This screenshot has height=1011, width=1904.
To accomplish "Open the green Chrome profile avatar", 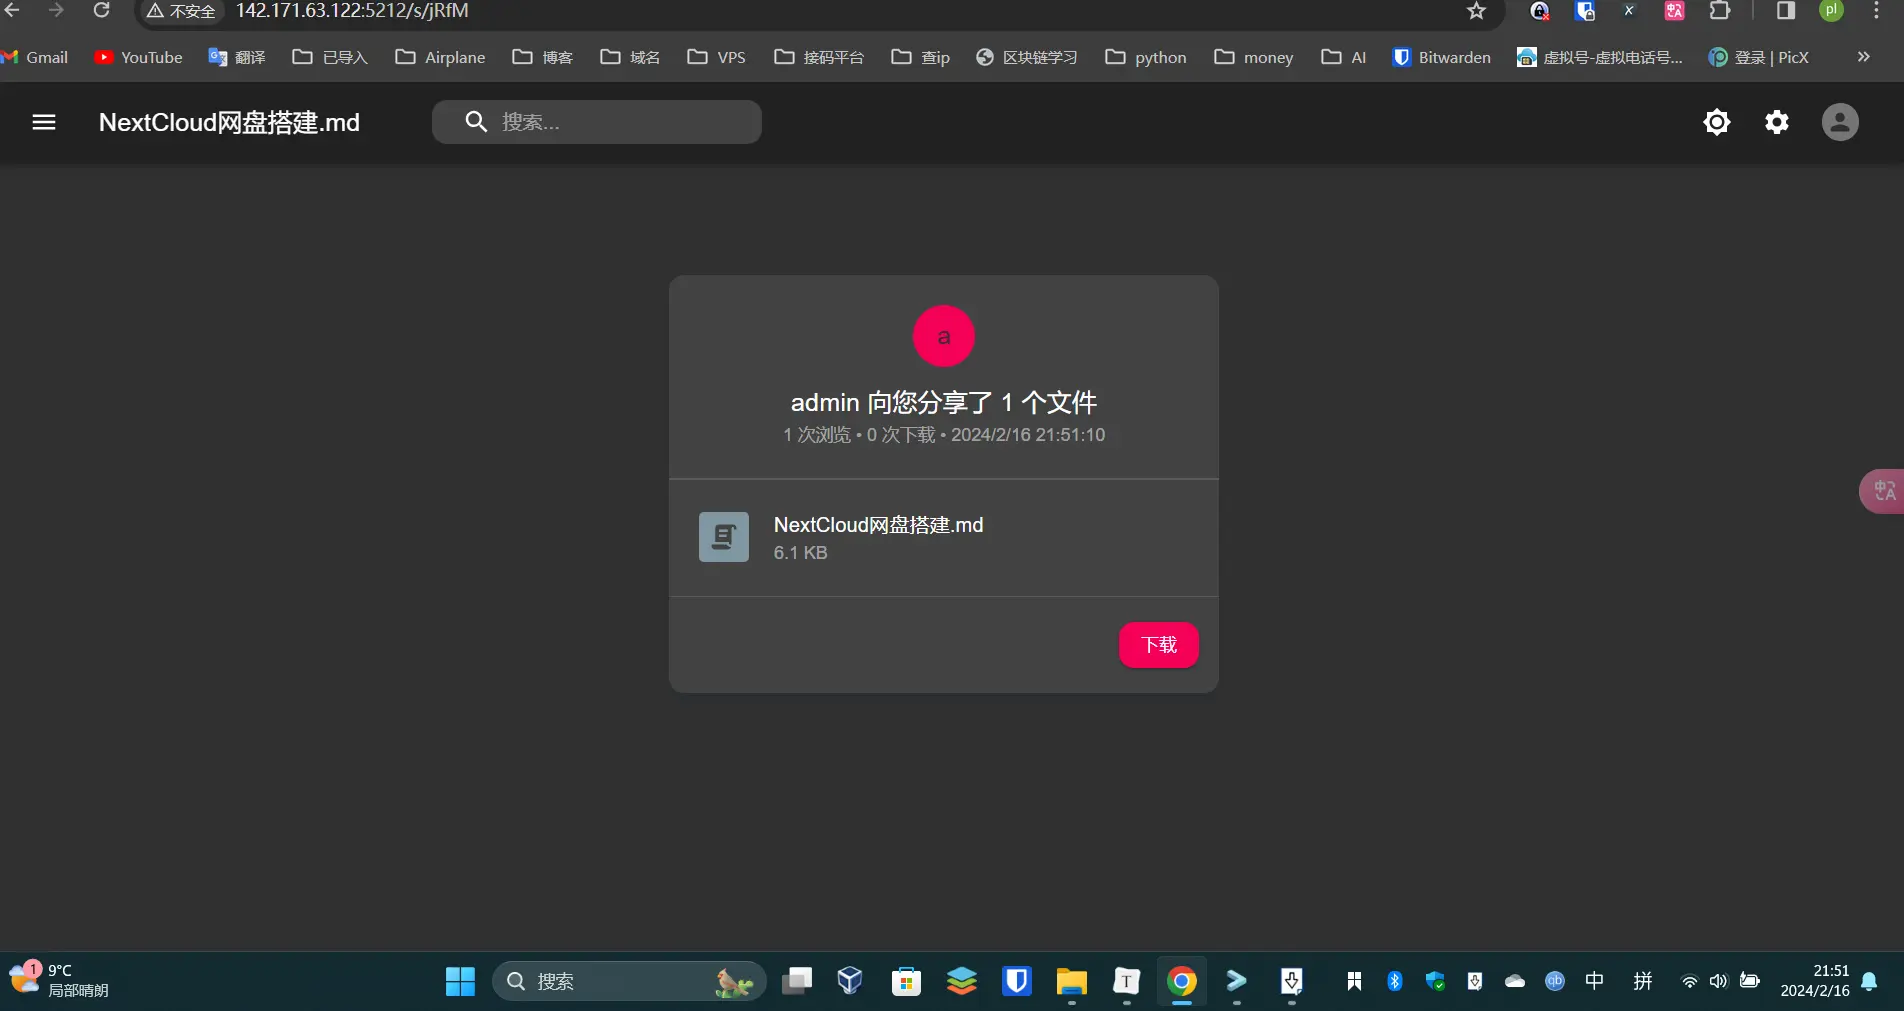I will click(1831, 10).
